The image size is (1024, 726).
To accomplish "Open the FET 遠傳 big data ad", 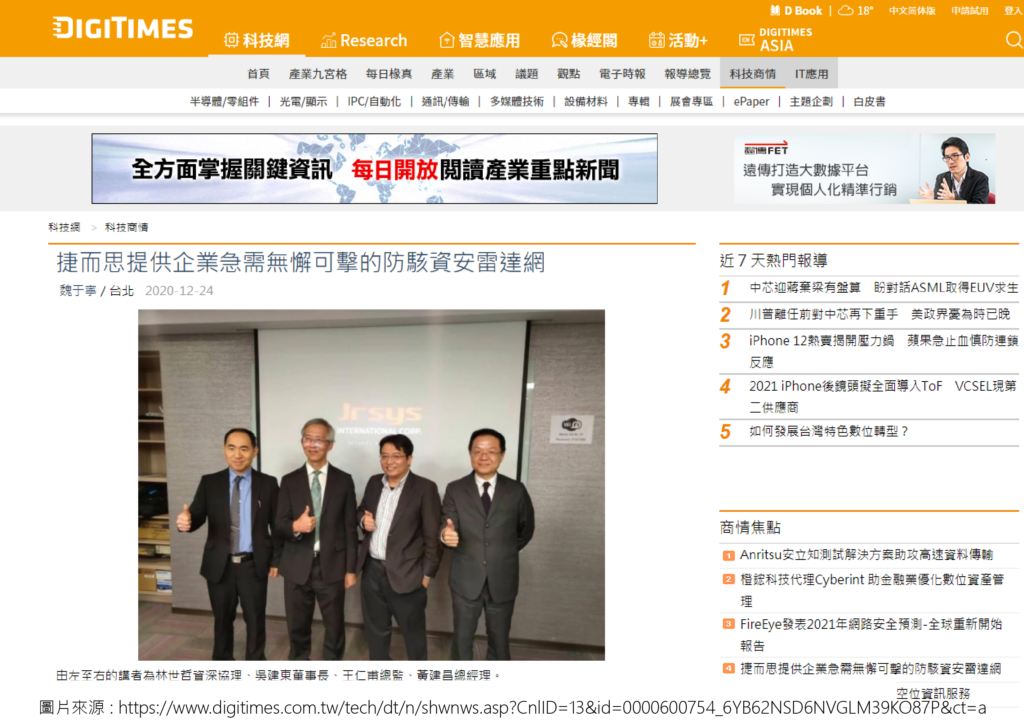I will 864,168.
